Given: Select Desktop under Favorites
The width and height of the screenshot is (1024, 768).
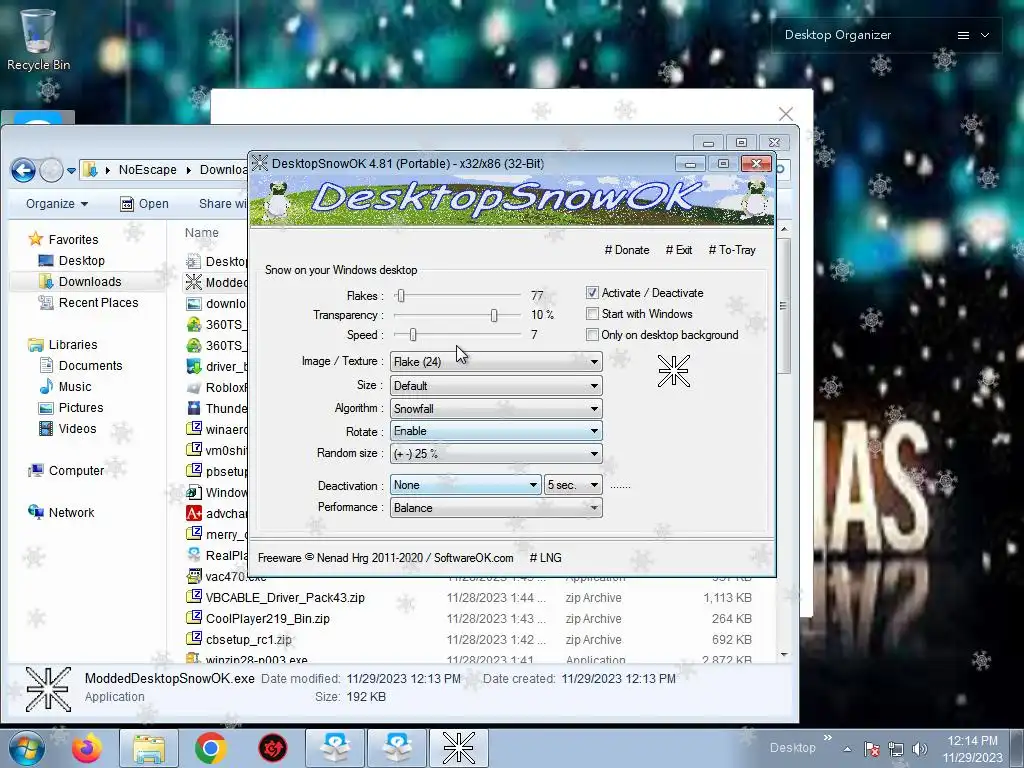Looking at the screenshot, I should tap(71, 261).
